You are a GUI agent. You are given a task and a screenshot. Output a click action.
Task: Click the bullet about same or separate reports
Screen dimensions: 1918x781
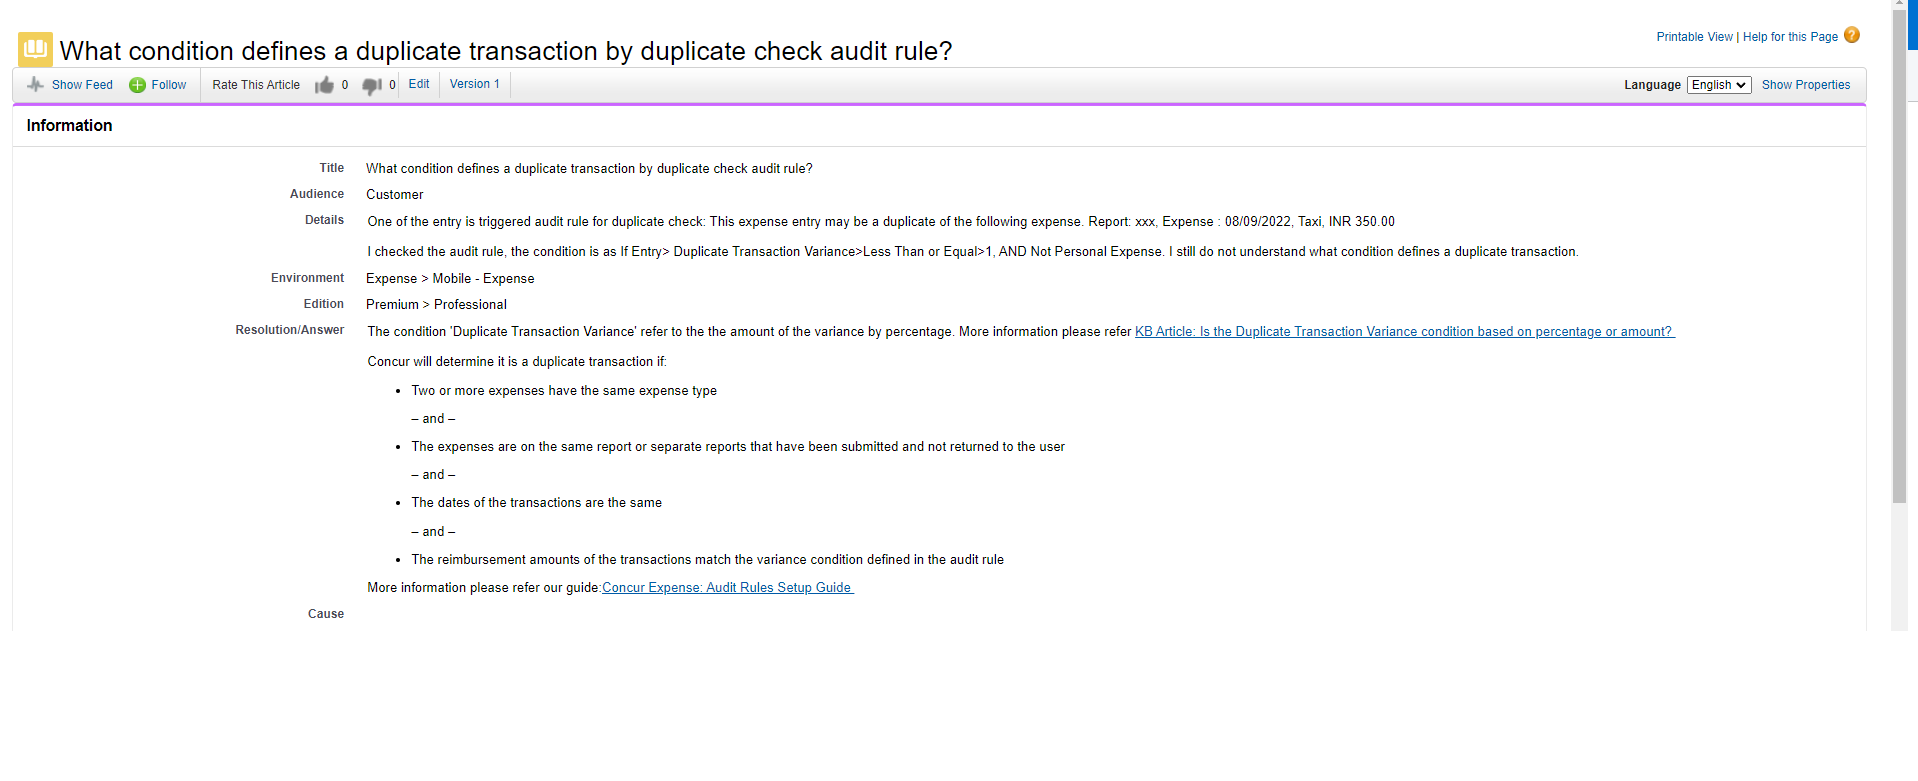click(x=738, y=447)
